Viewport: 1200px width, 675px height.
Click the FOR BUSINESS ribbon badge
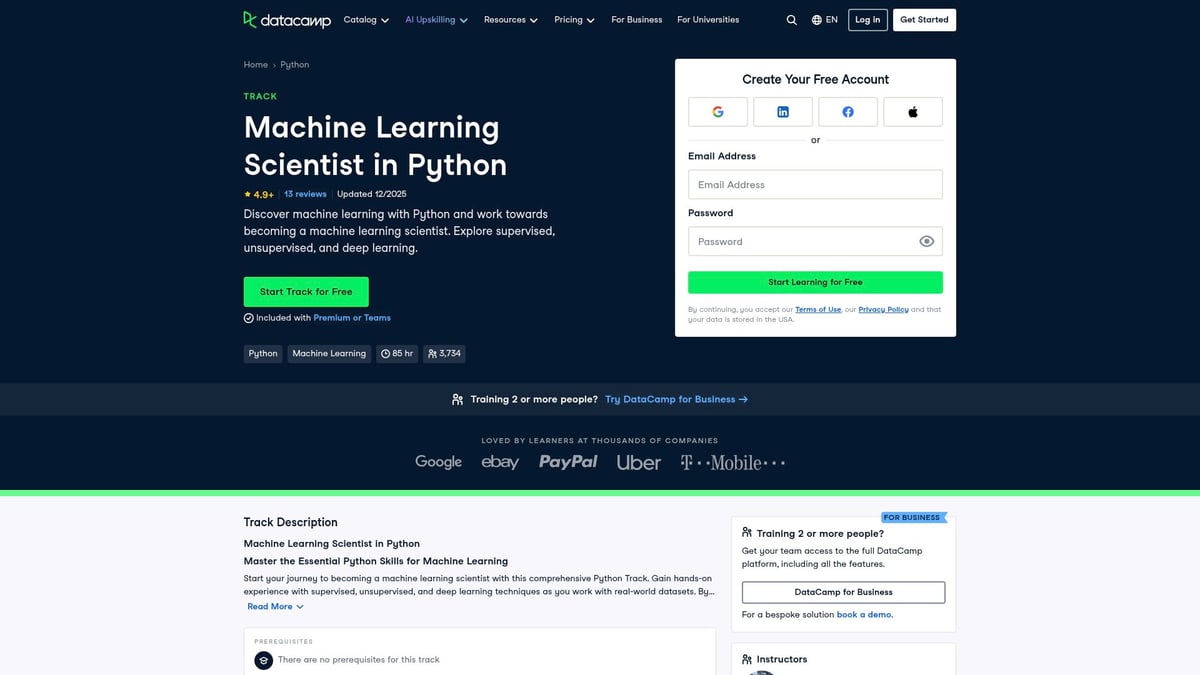pyautogui.click(x=913, y=518)
